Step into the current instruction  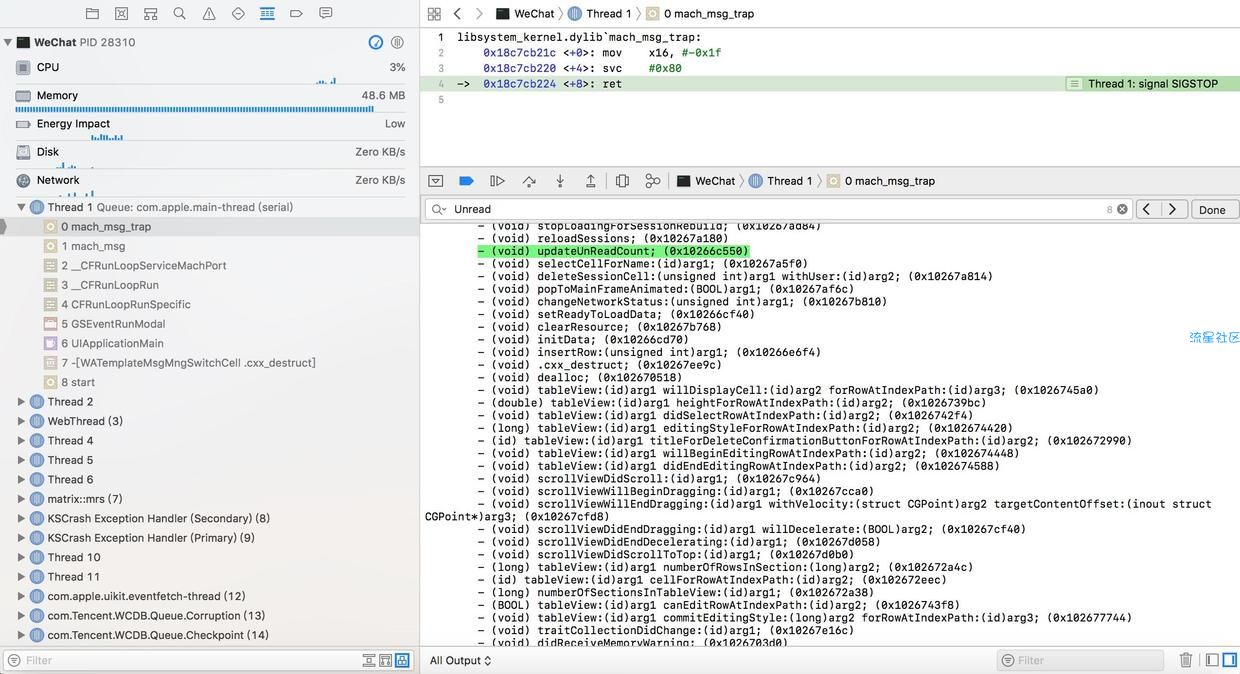pyautogui.click(x=560, y=181)
